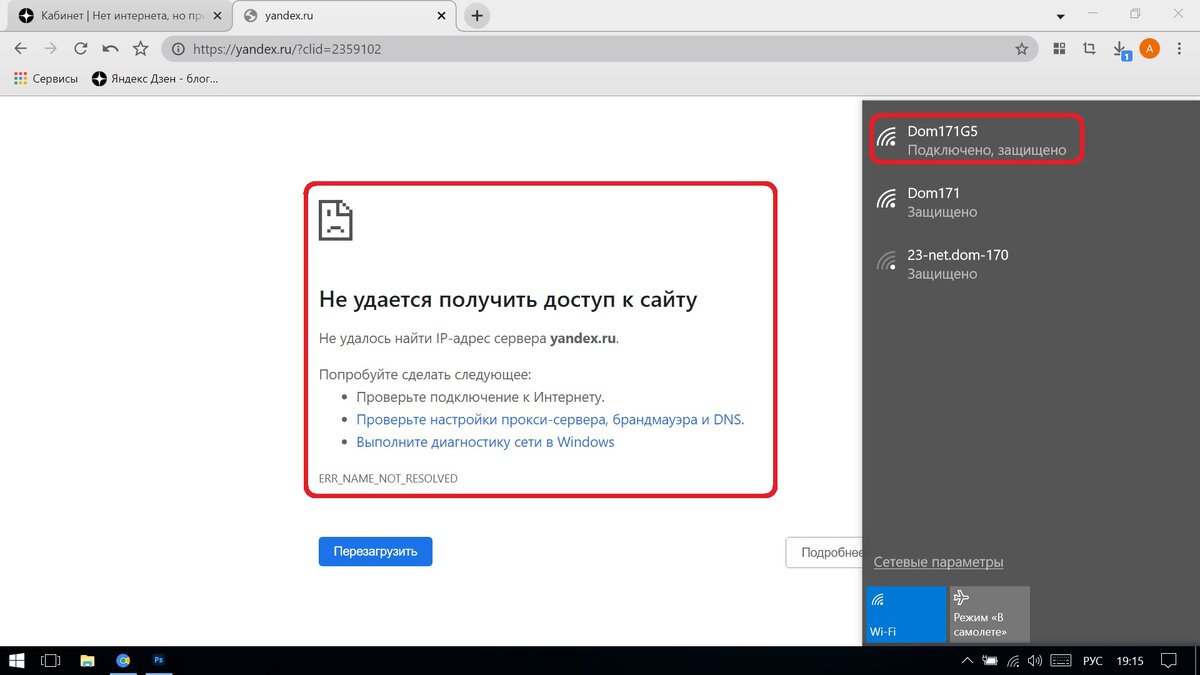Expand hidden system tray icons
Viewport: 1200px width, 675px height.
(x=967, y=661)
